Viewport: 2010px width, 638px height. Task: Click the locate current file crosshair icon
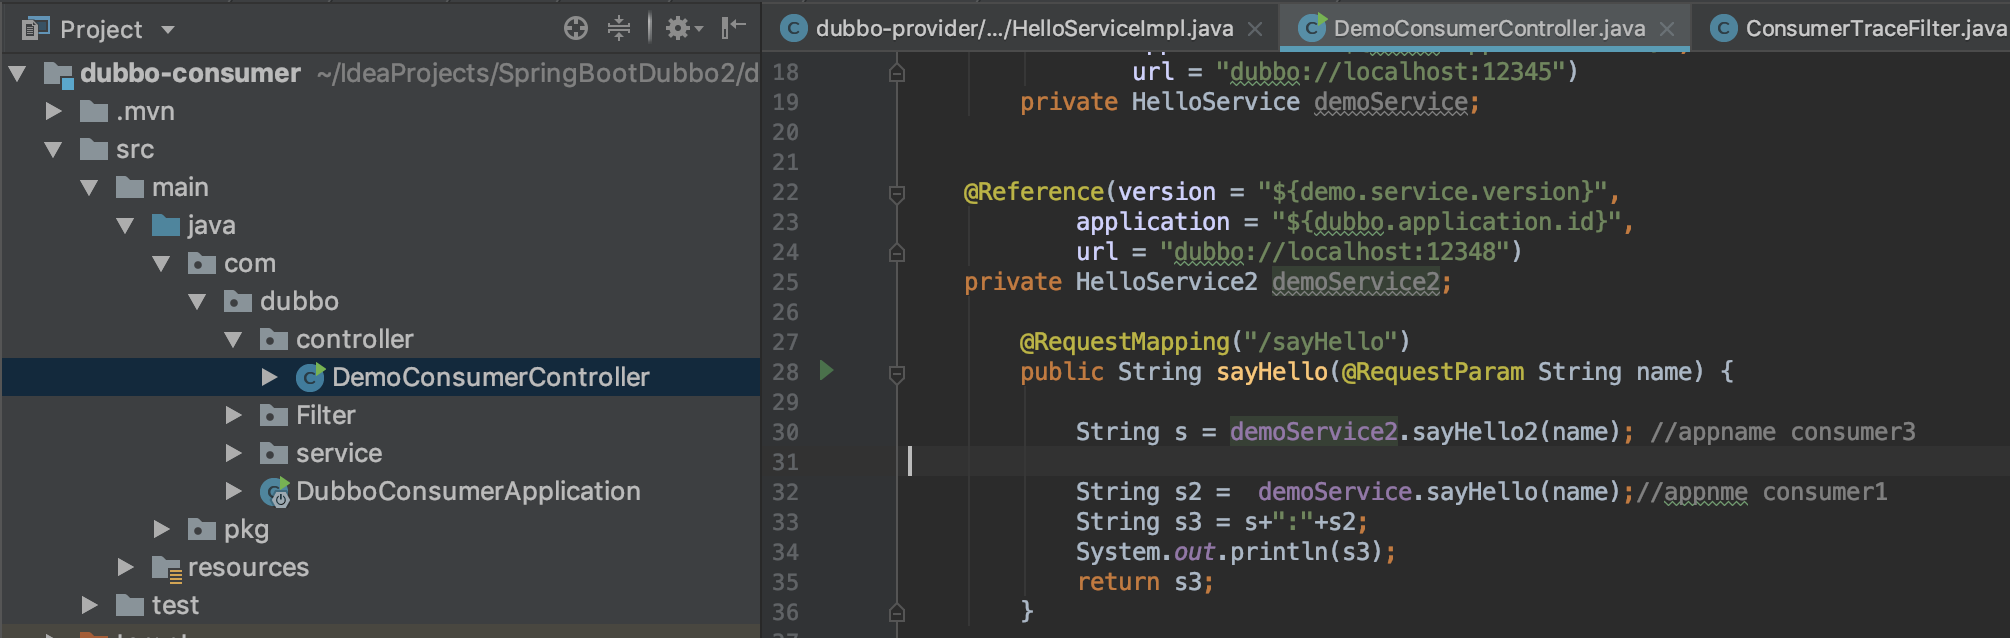(x=576, y=28)
